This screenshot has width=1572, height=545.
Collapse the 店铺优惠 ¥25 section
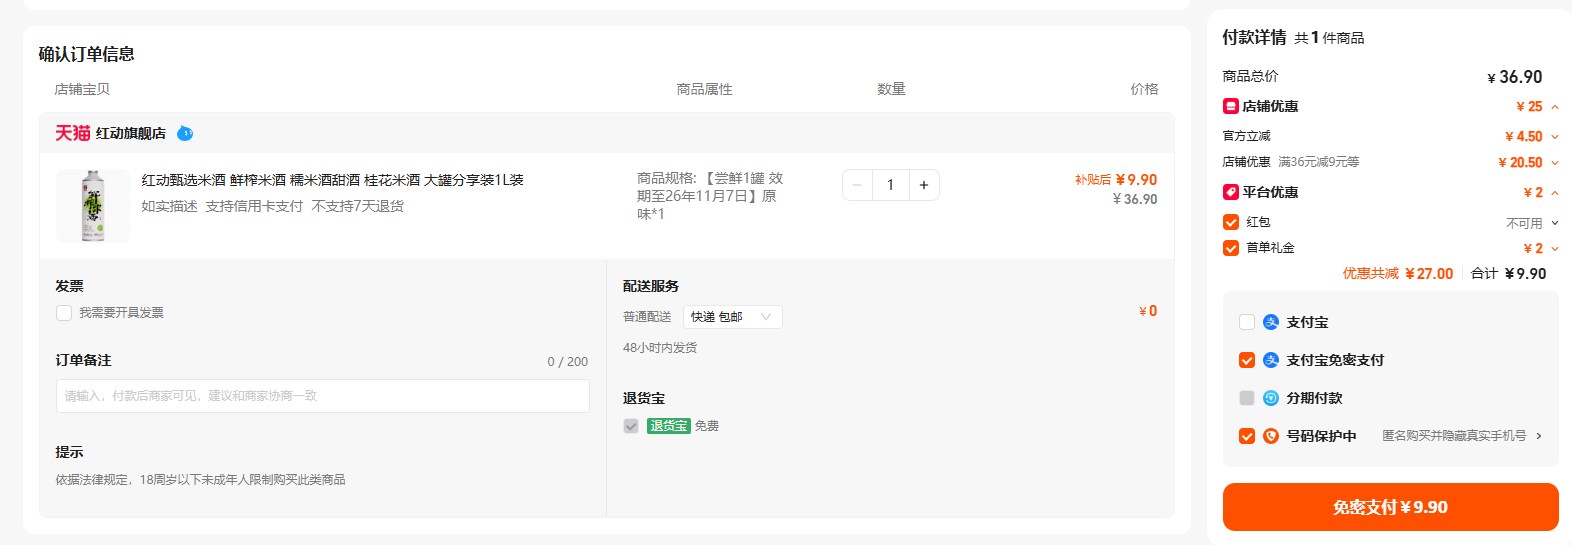1555,107
